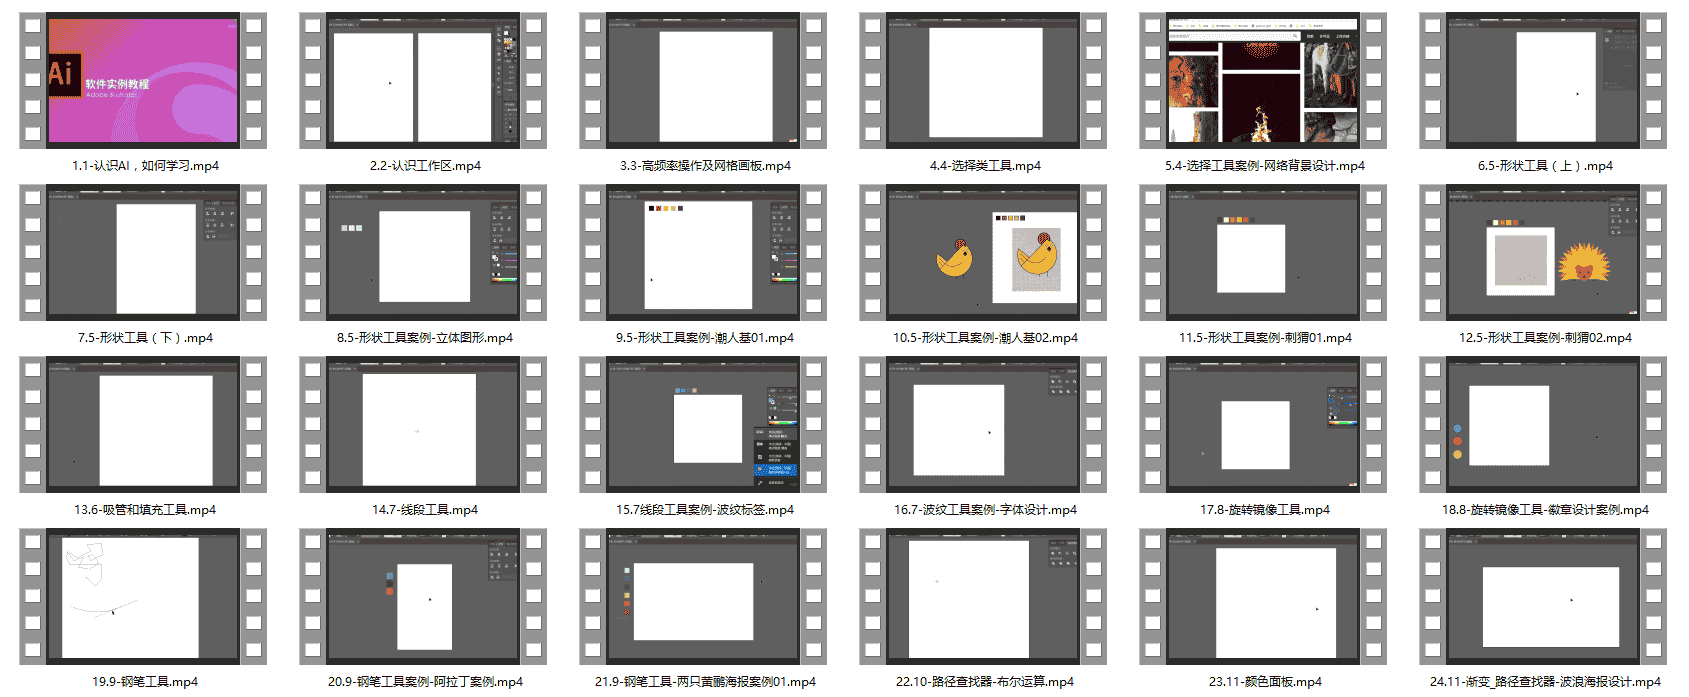Click the file name text "4.4-选择类工具.mp4"
1689x697 pixels.
[985, 166]
